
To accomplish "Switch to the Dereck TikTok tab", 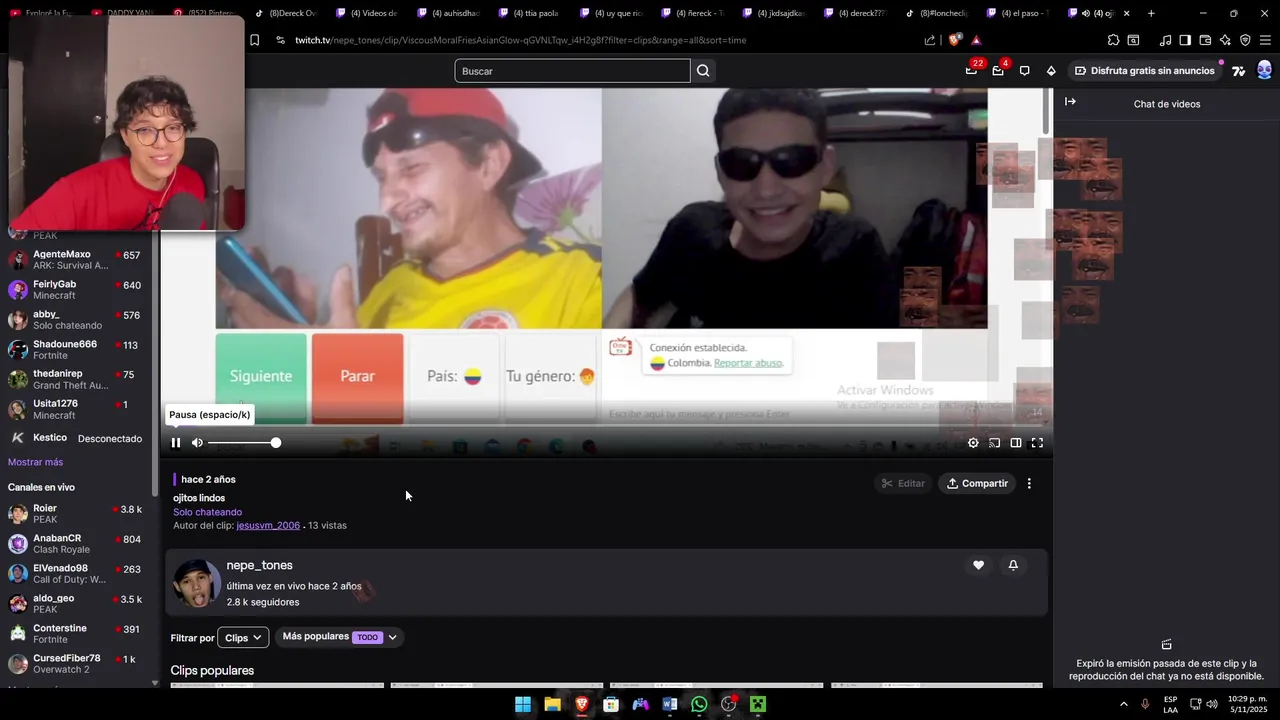I will tap(285, 13).
